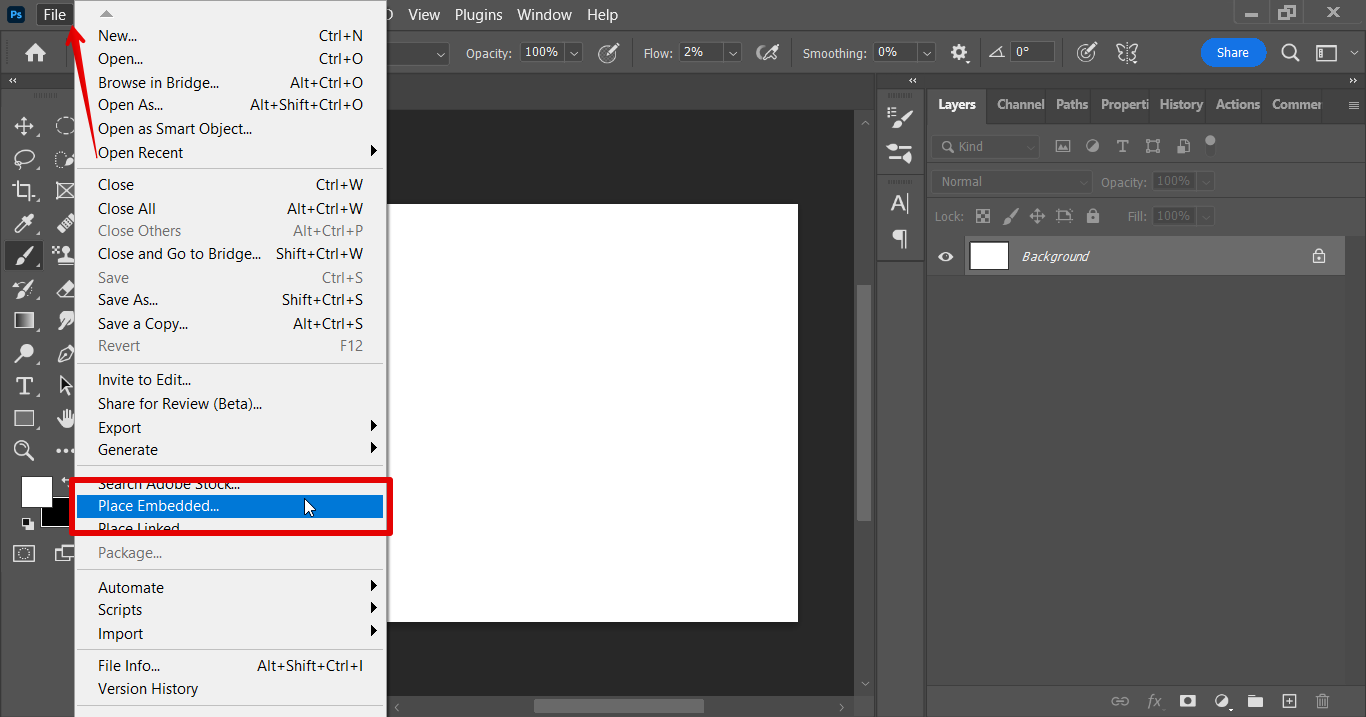Screen dimensions: 1366x717
Task: Open the Brushes presets panel icon
Action: 900,154
